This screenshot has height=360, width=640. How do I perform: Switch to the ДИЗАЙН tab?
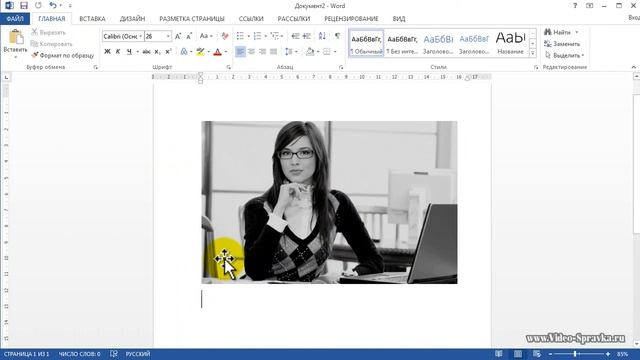click(x=132, y=19)
